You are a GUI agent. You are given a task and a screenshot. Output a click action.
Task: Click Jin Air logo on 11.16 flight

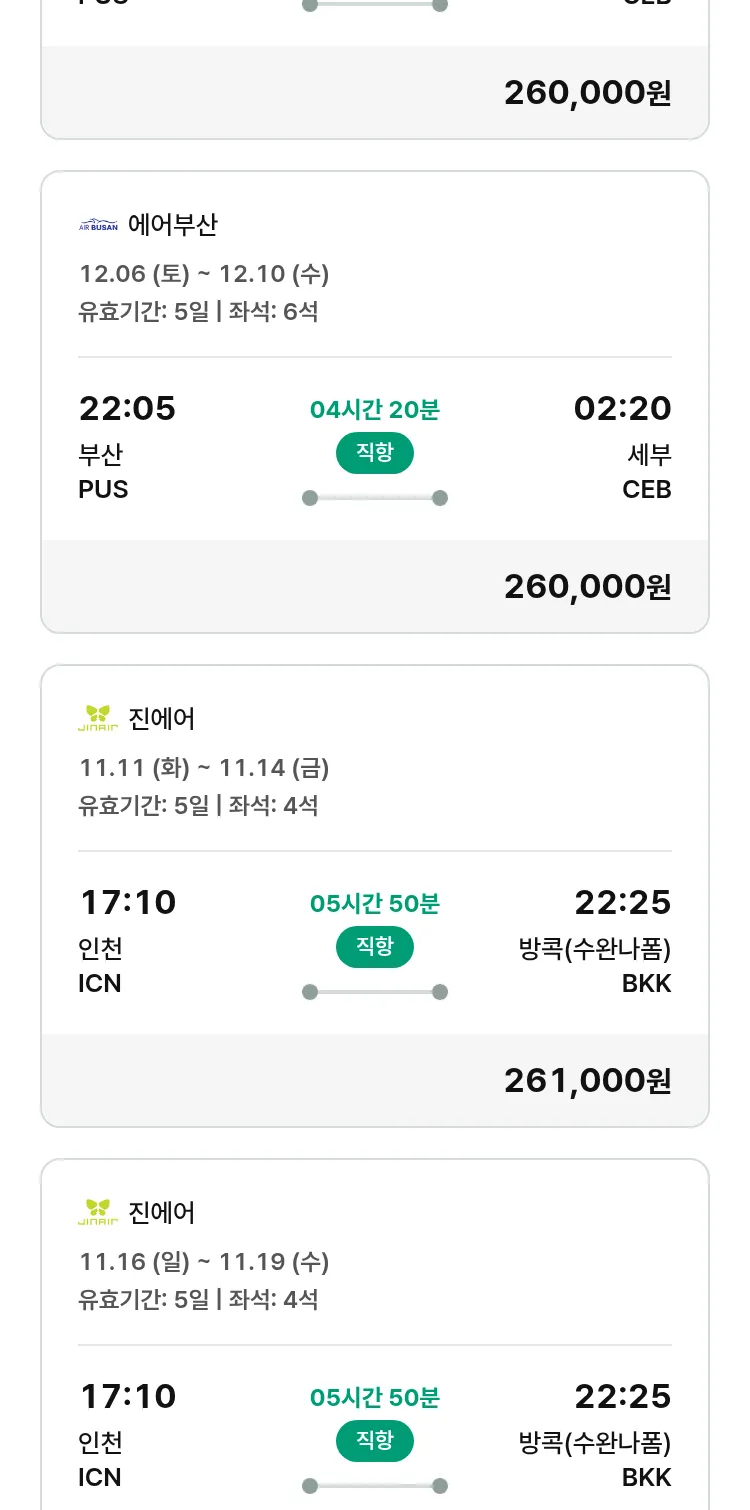coord(98,1212)
